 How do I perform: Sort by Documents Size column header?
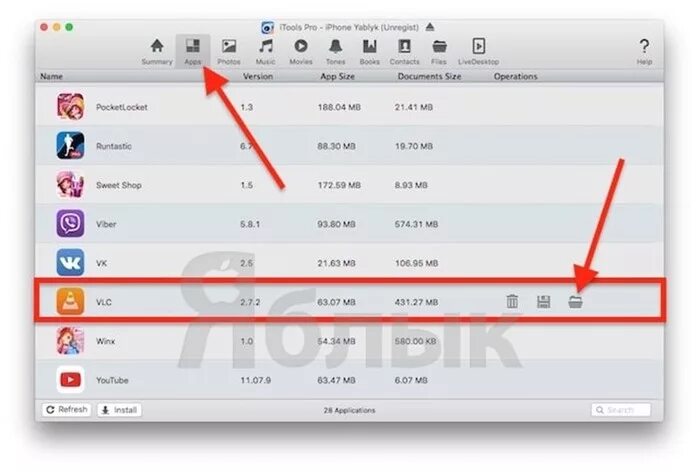point(429,76)
